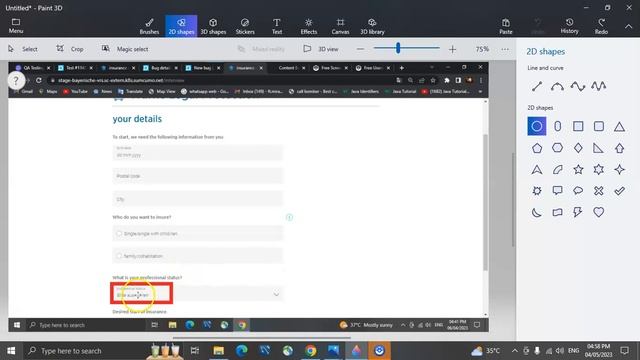
Task: Select the wavy Flag banner shape
Action: [x=558, y=212]
